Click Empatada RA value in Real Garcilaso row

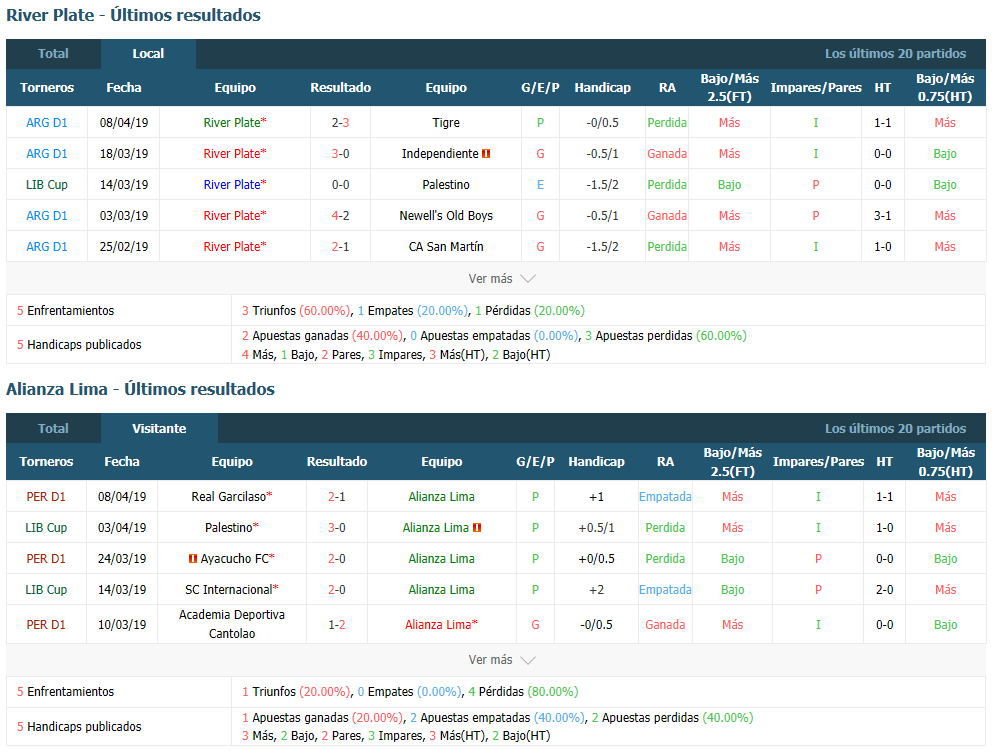click(665, 497)
